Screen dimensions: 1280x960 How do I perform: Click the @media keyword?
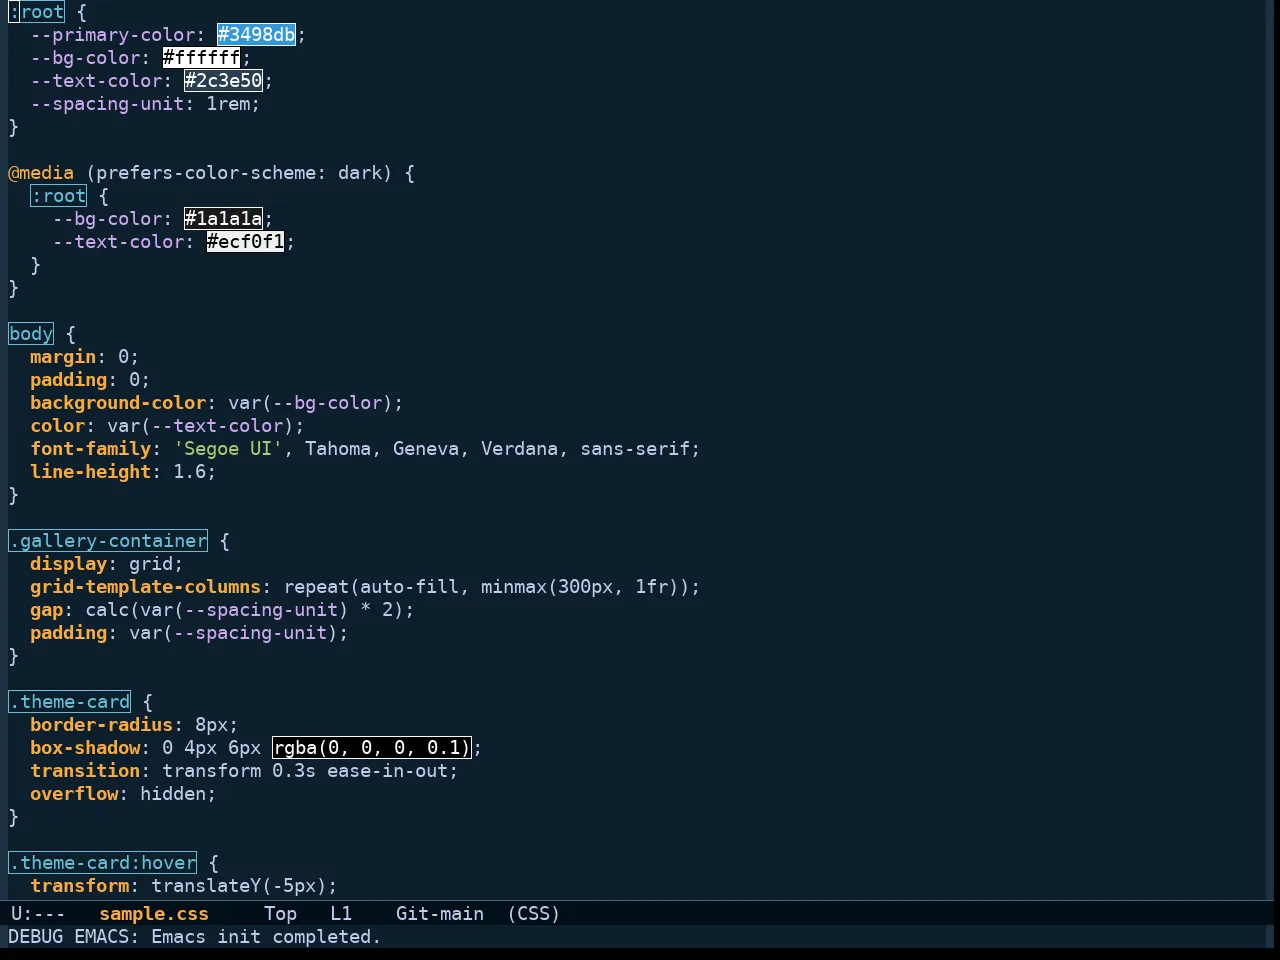[x=41, y=173]
